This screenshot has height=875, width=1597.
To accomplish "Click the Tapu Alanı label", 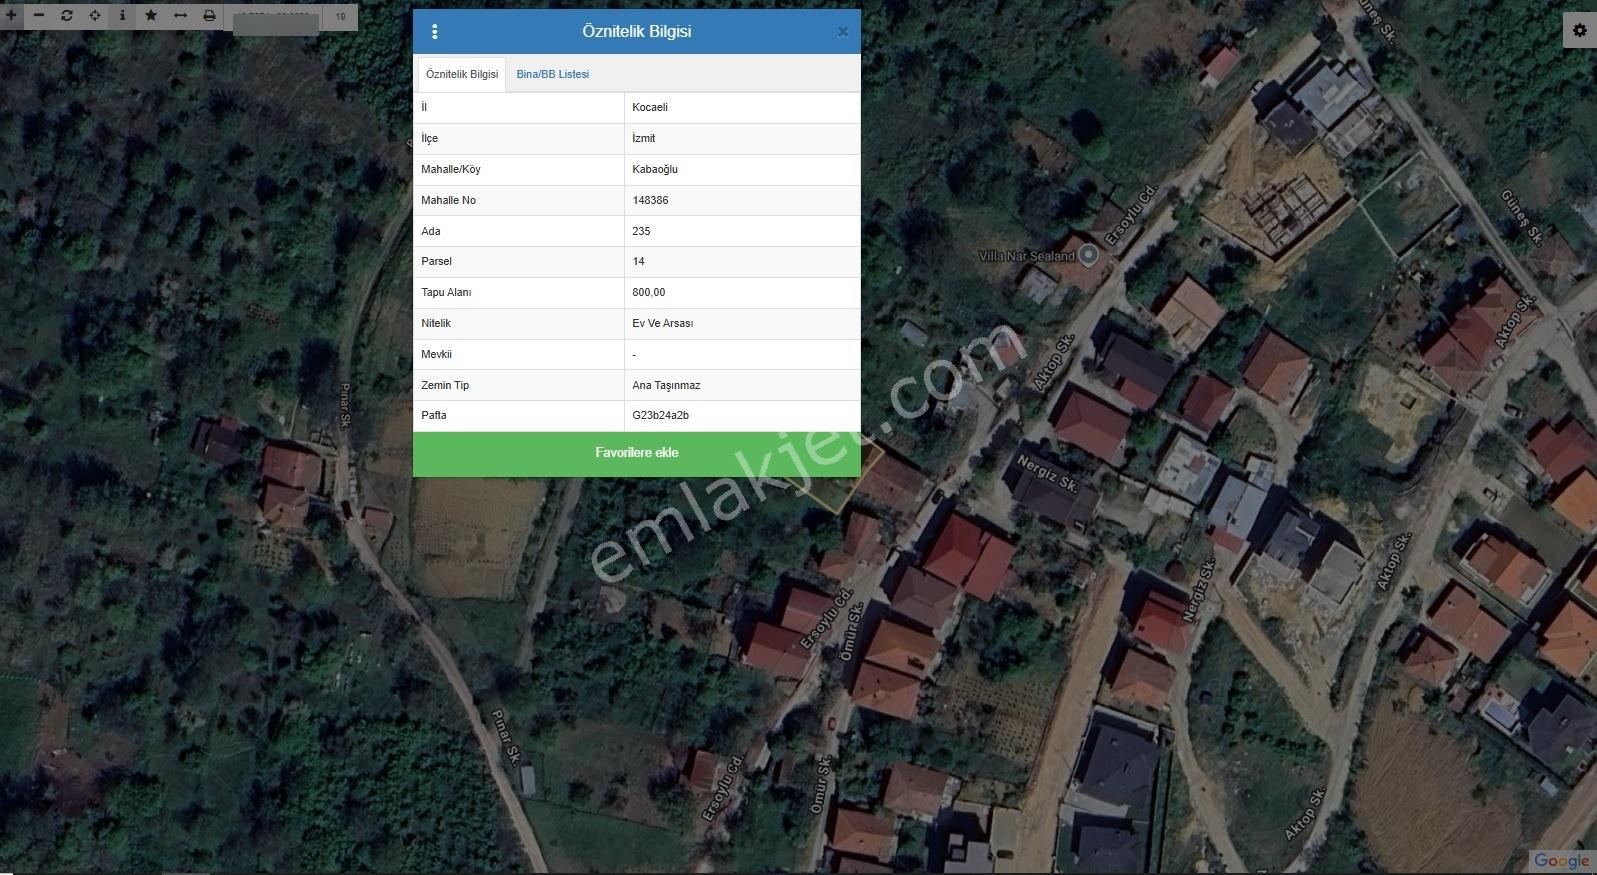I will (446, 292).
